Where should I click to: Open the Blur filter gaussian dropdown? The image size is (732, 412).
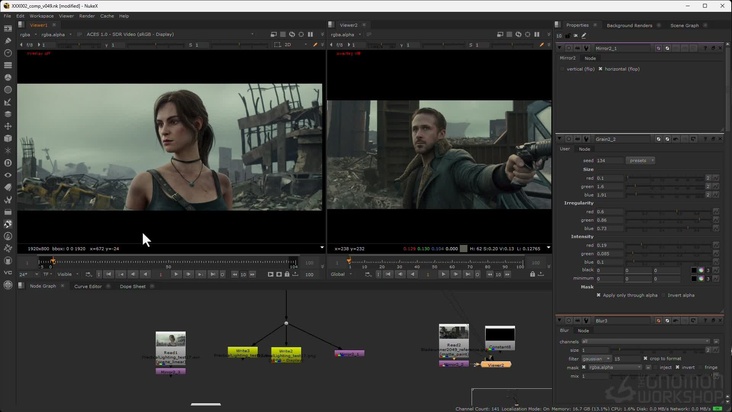pyautogui.click(x=595, y=358)
